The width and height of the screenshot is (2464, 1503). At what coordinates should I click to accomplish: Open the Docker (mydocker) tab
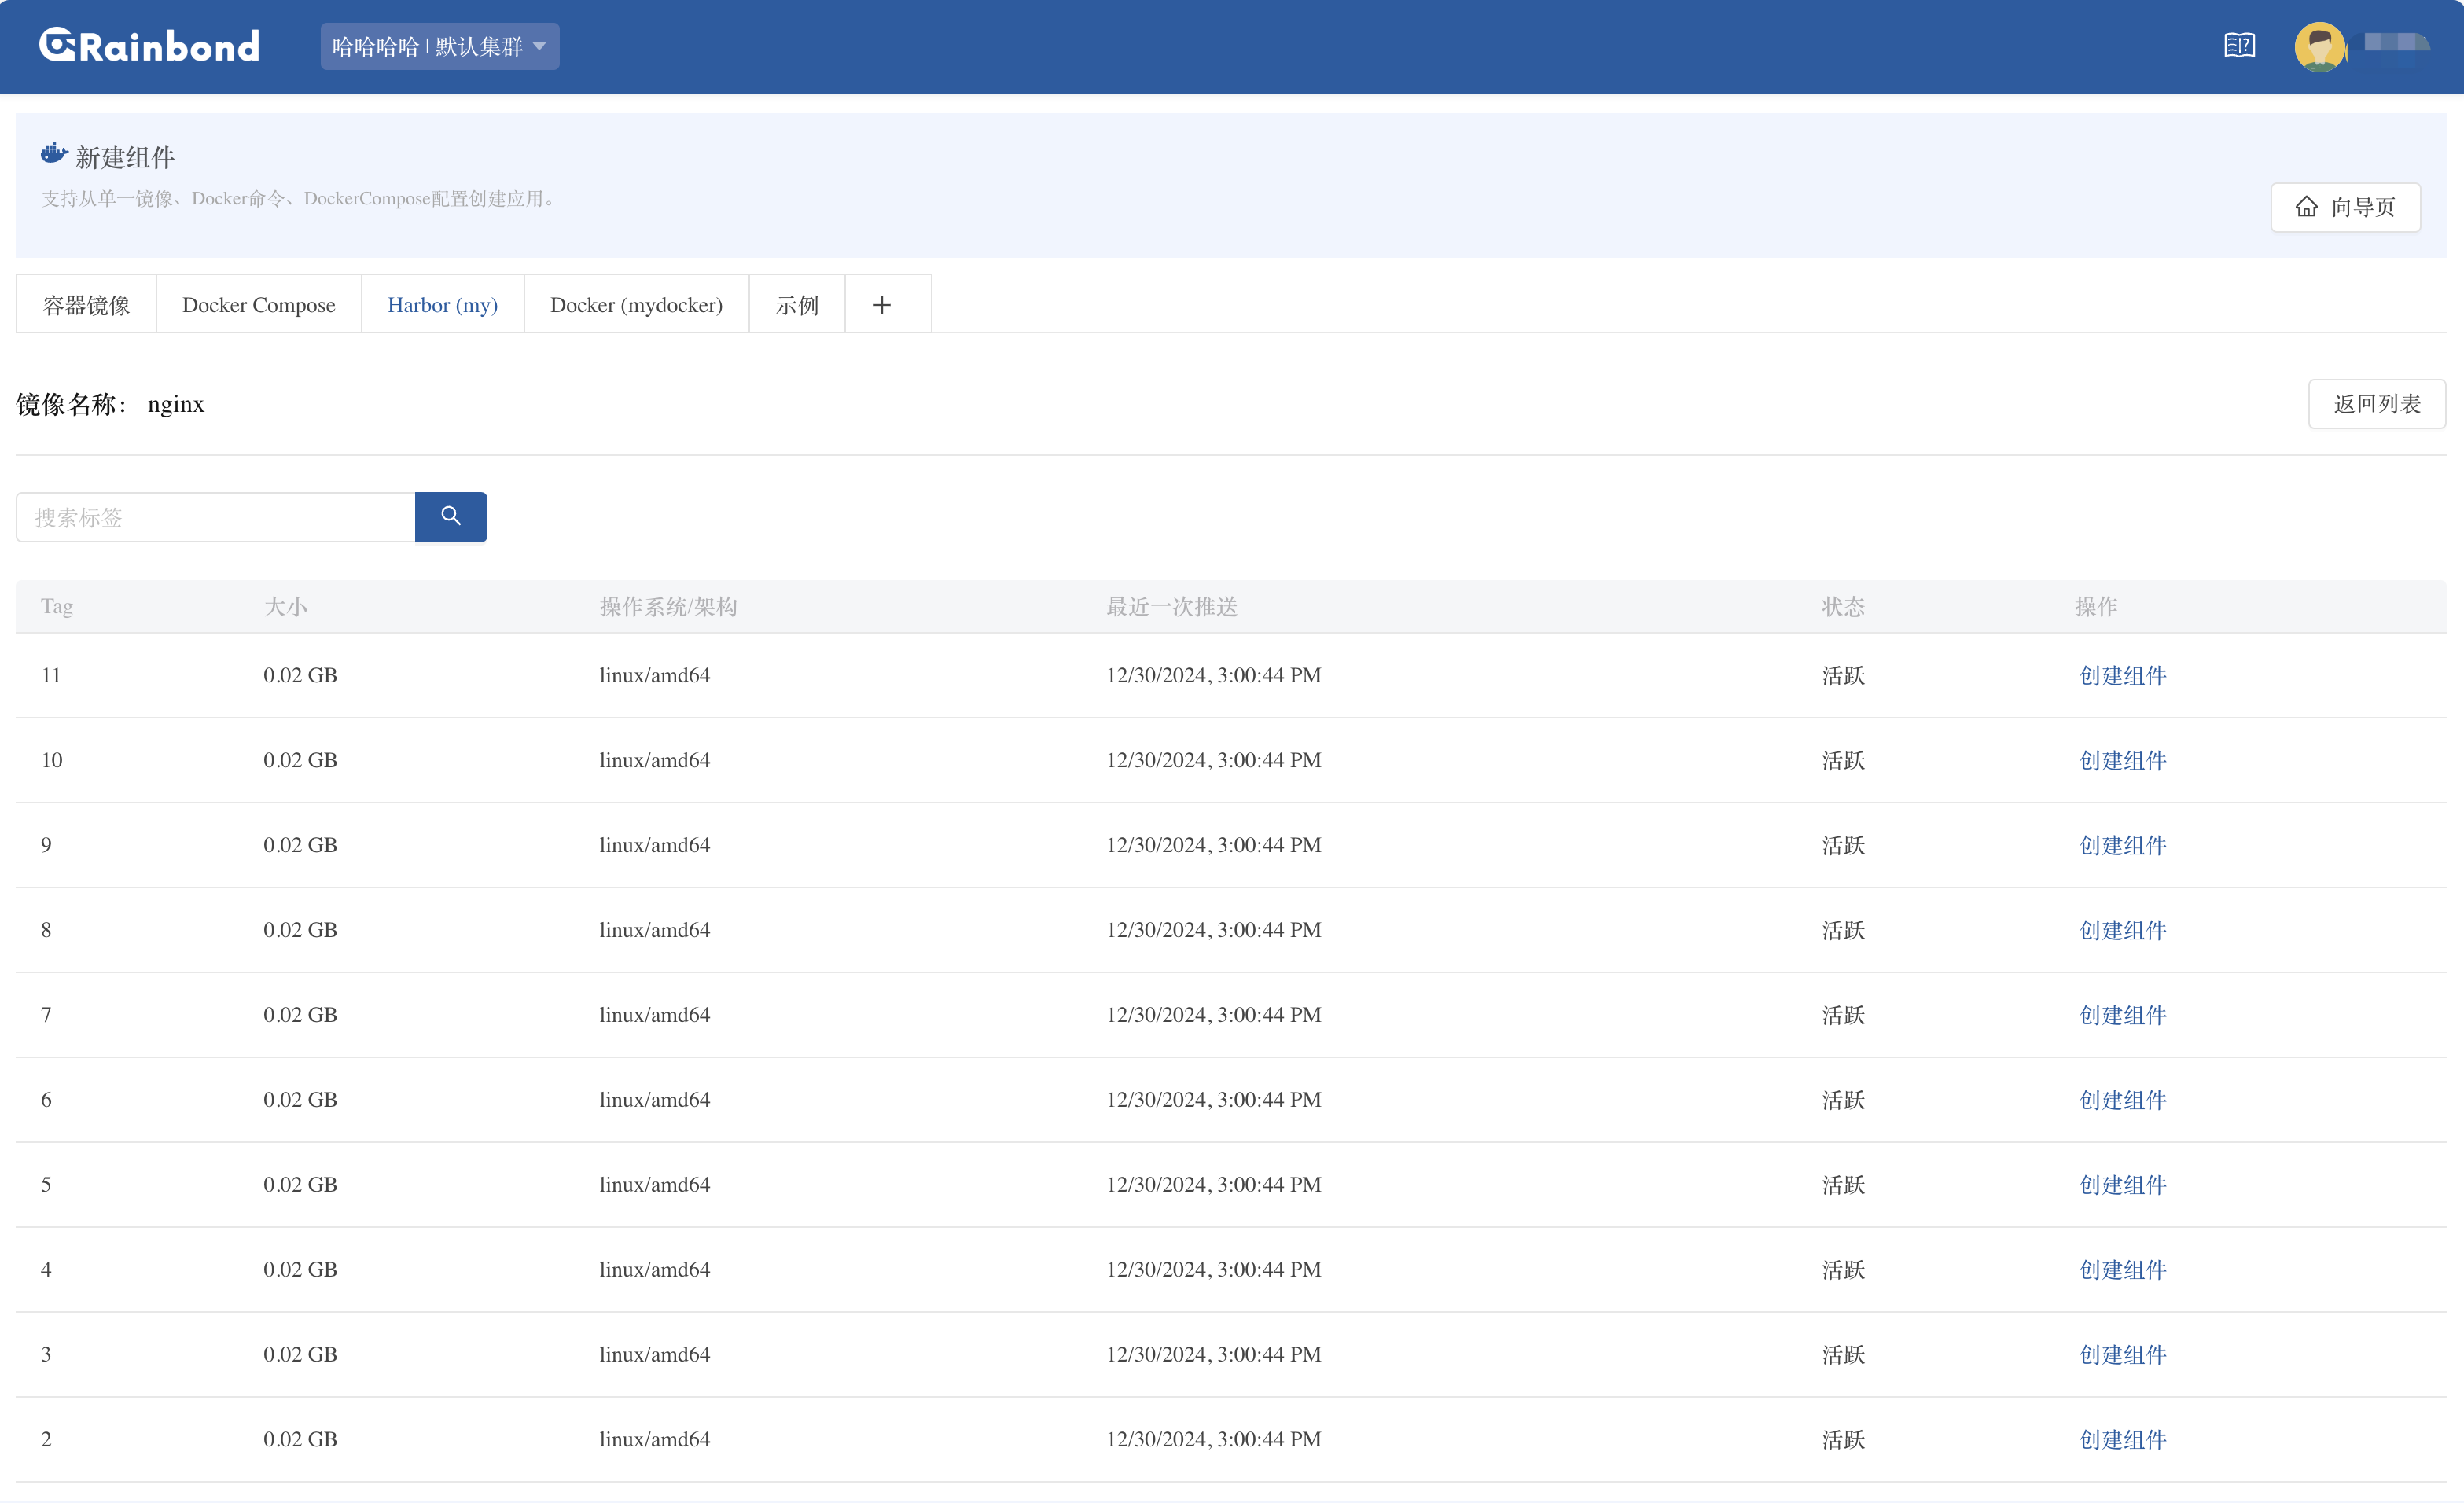636,305
